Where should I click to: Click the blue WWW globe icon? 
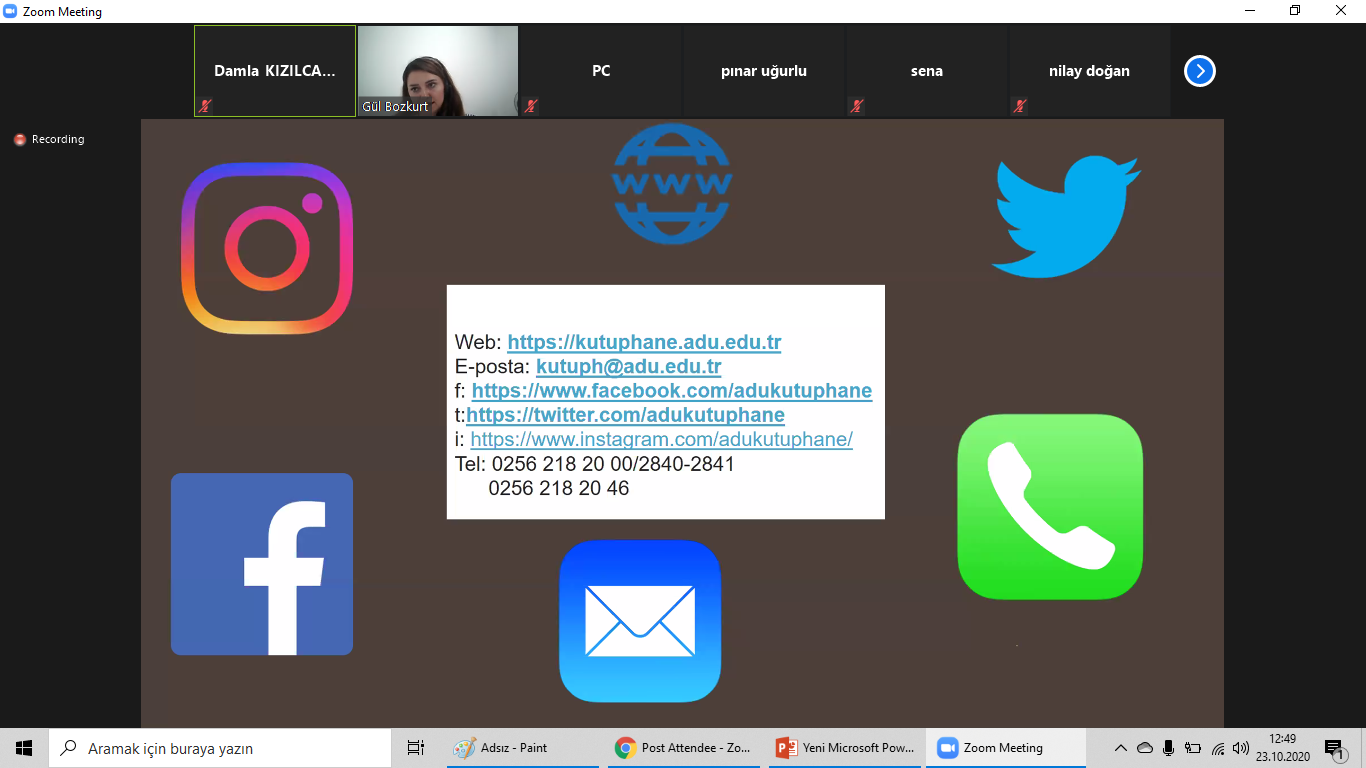click(671, 184)
